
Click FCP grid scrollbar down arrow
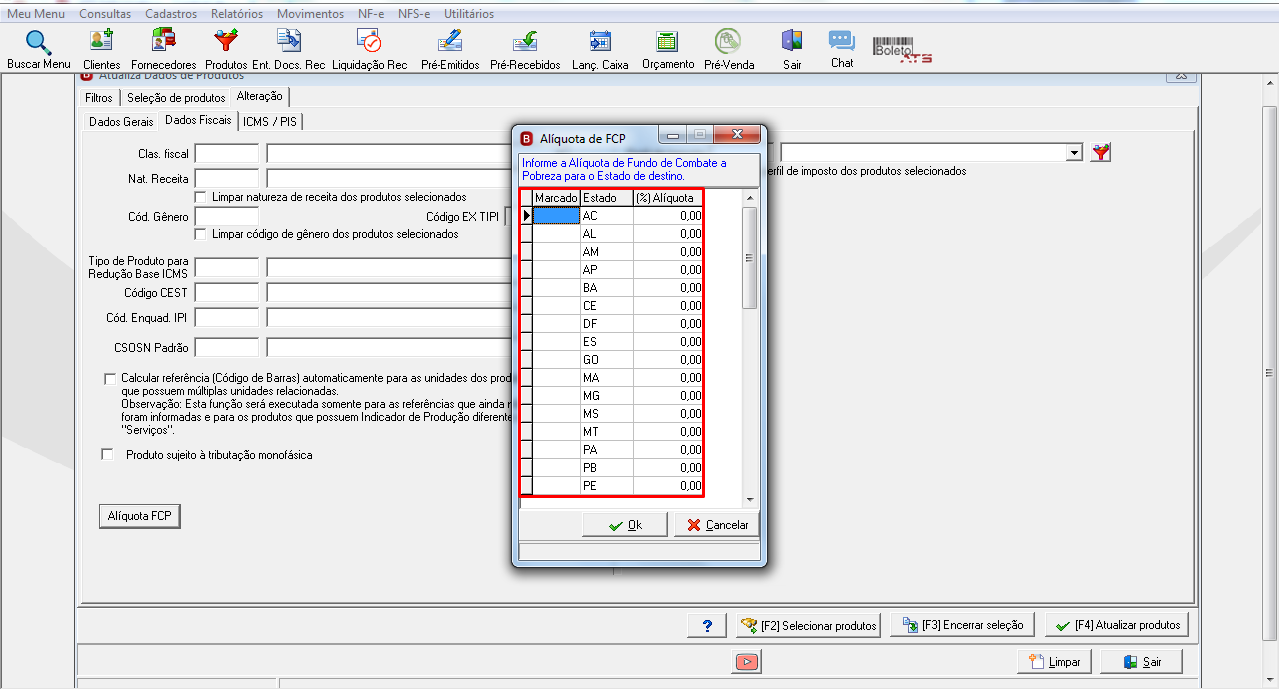[x=750, y=499]
